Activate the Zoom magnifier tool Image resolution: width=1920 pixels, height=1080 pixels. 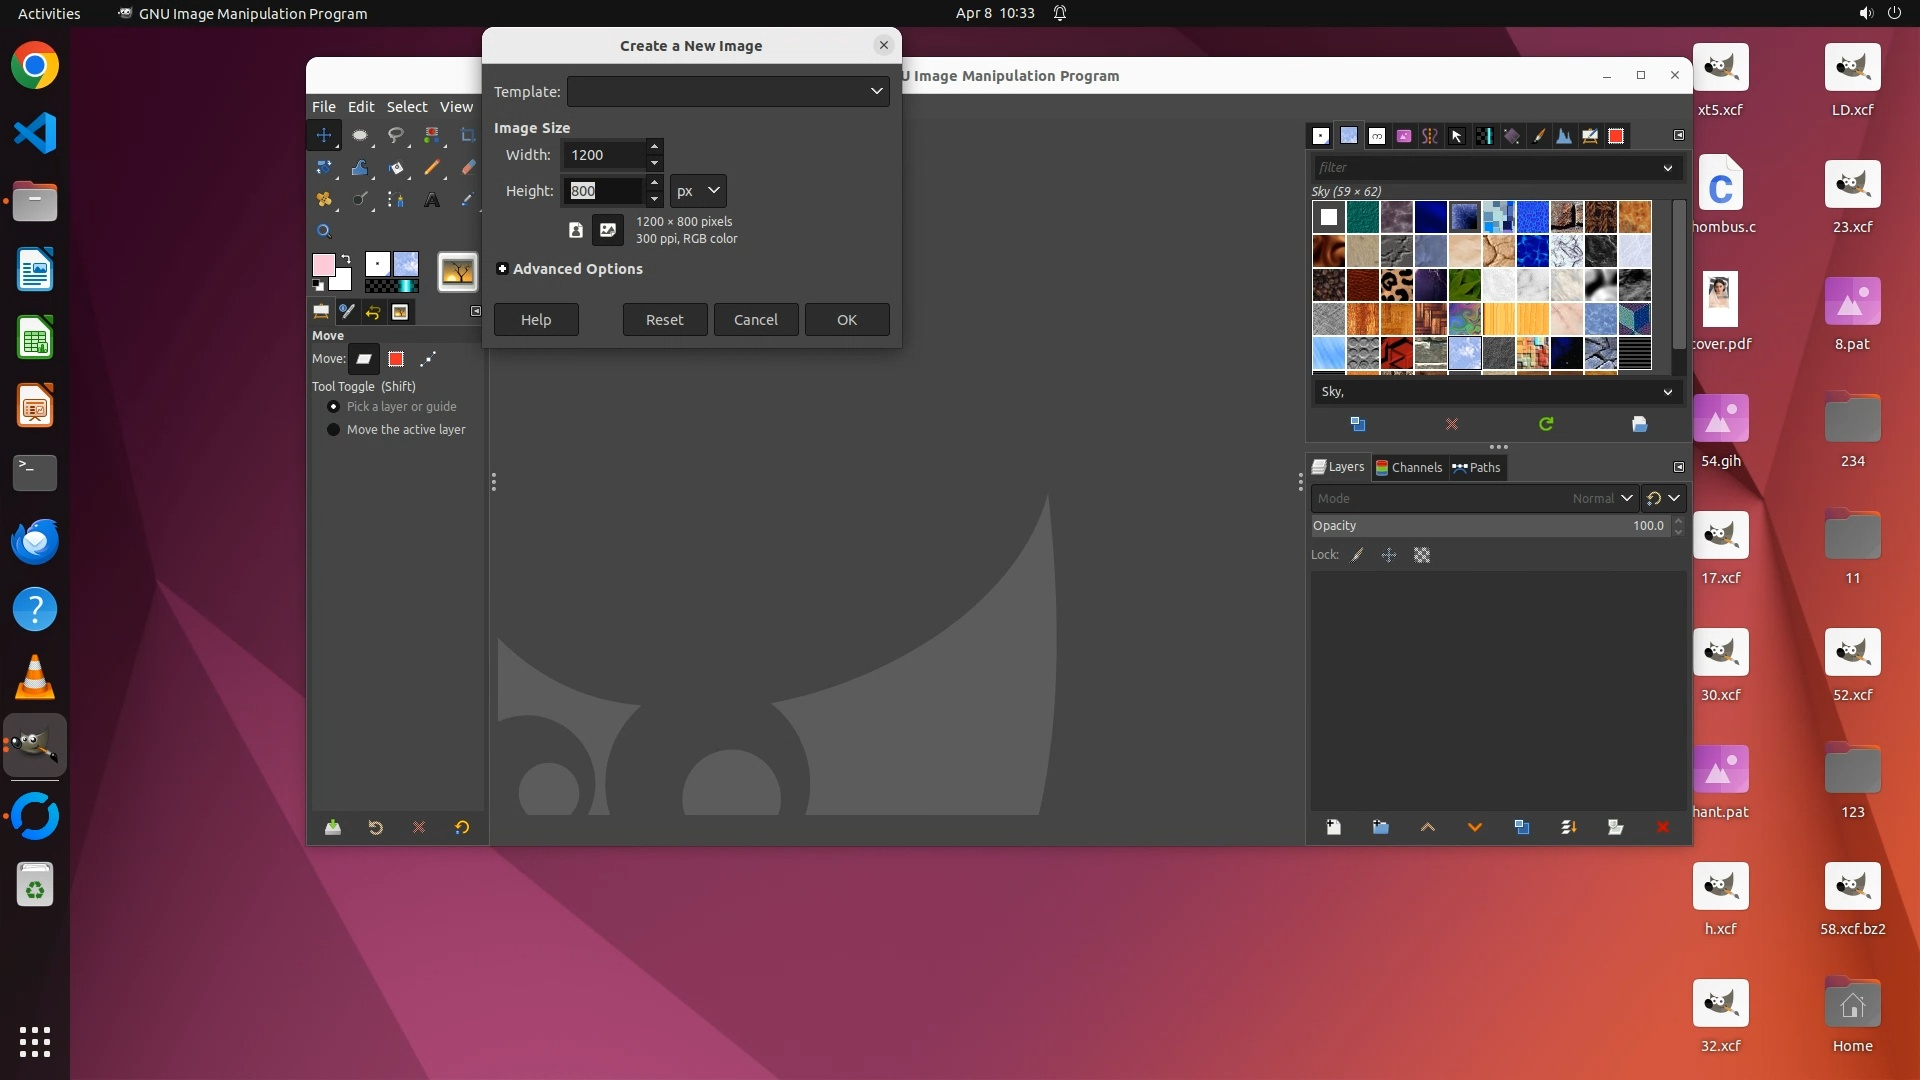pos(324,231)
